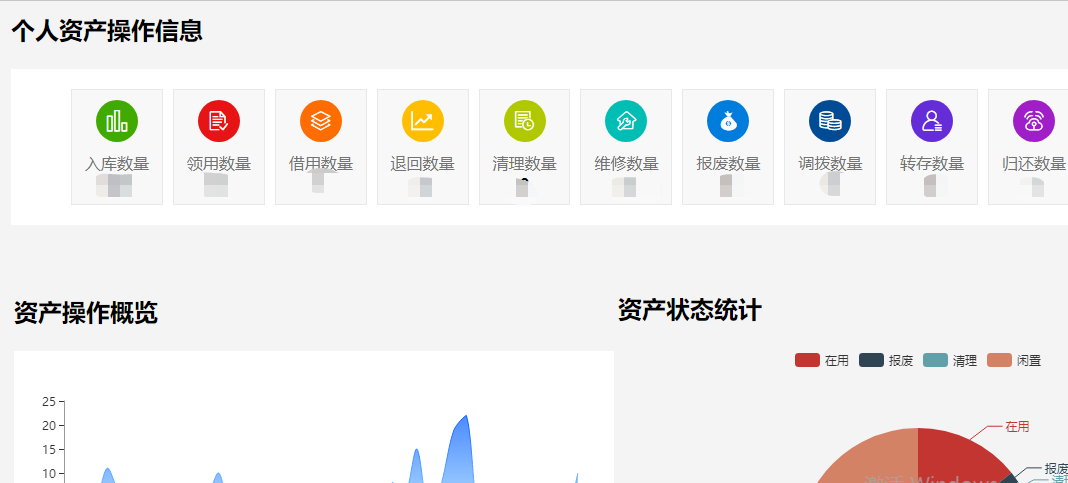Open the dark blue 调拨数量 coins icon

point(830,121)
